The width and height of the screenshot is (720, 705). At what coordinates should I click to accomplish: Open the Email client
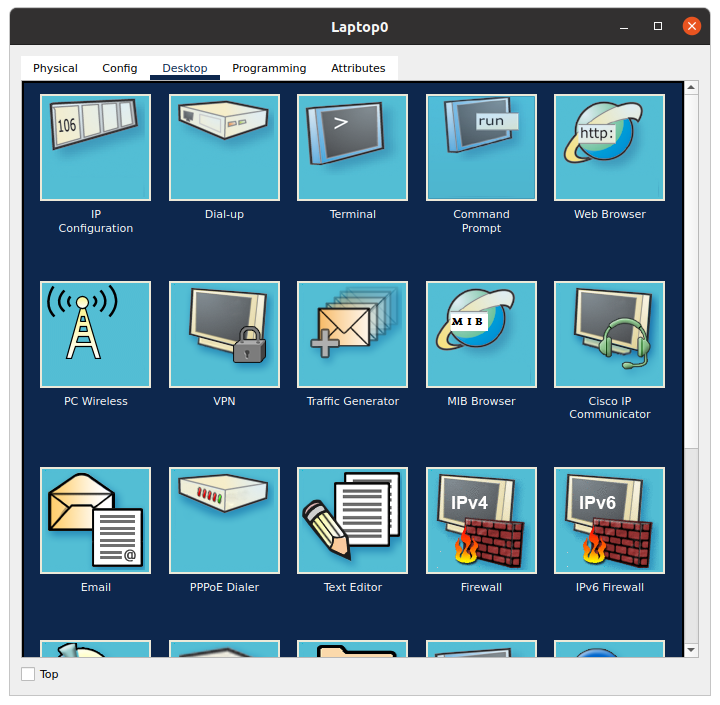tap(95, 520)
